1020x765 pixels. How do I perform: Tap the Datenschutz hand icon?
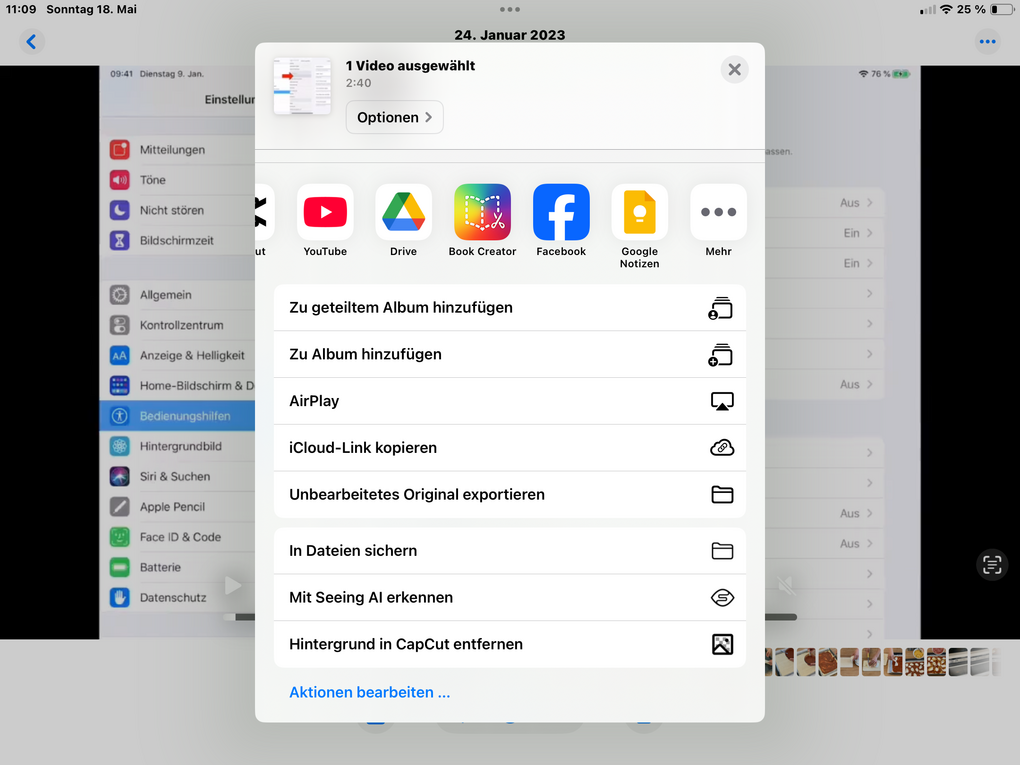[120, 597]
